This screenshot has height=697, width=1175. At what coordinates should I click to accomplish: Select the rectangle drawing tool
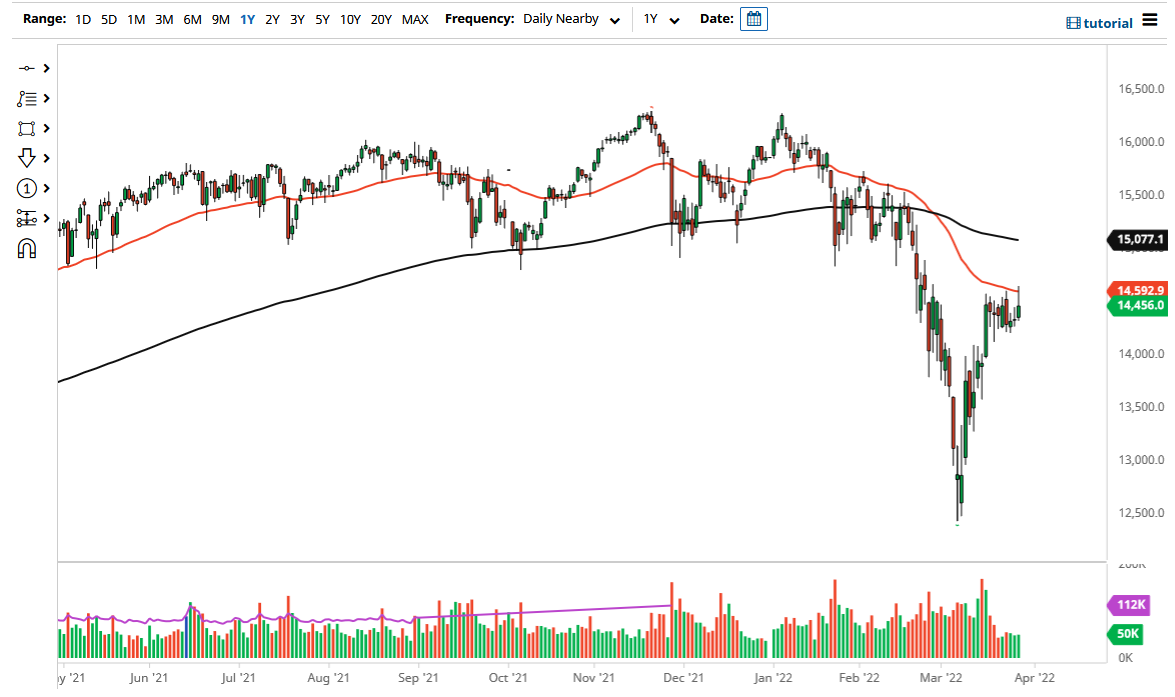coord(28,128)
